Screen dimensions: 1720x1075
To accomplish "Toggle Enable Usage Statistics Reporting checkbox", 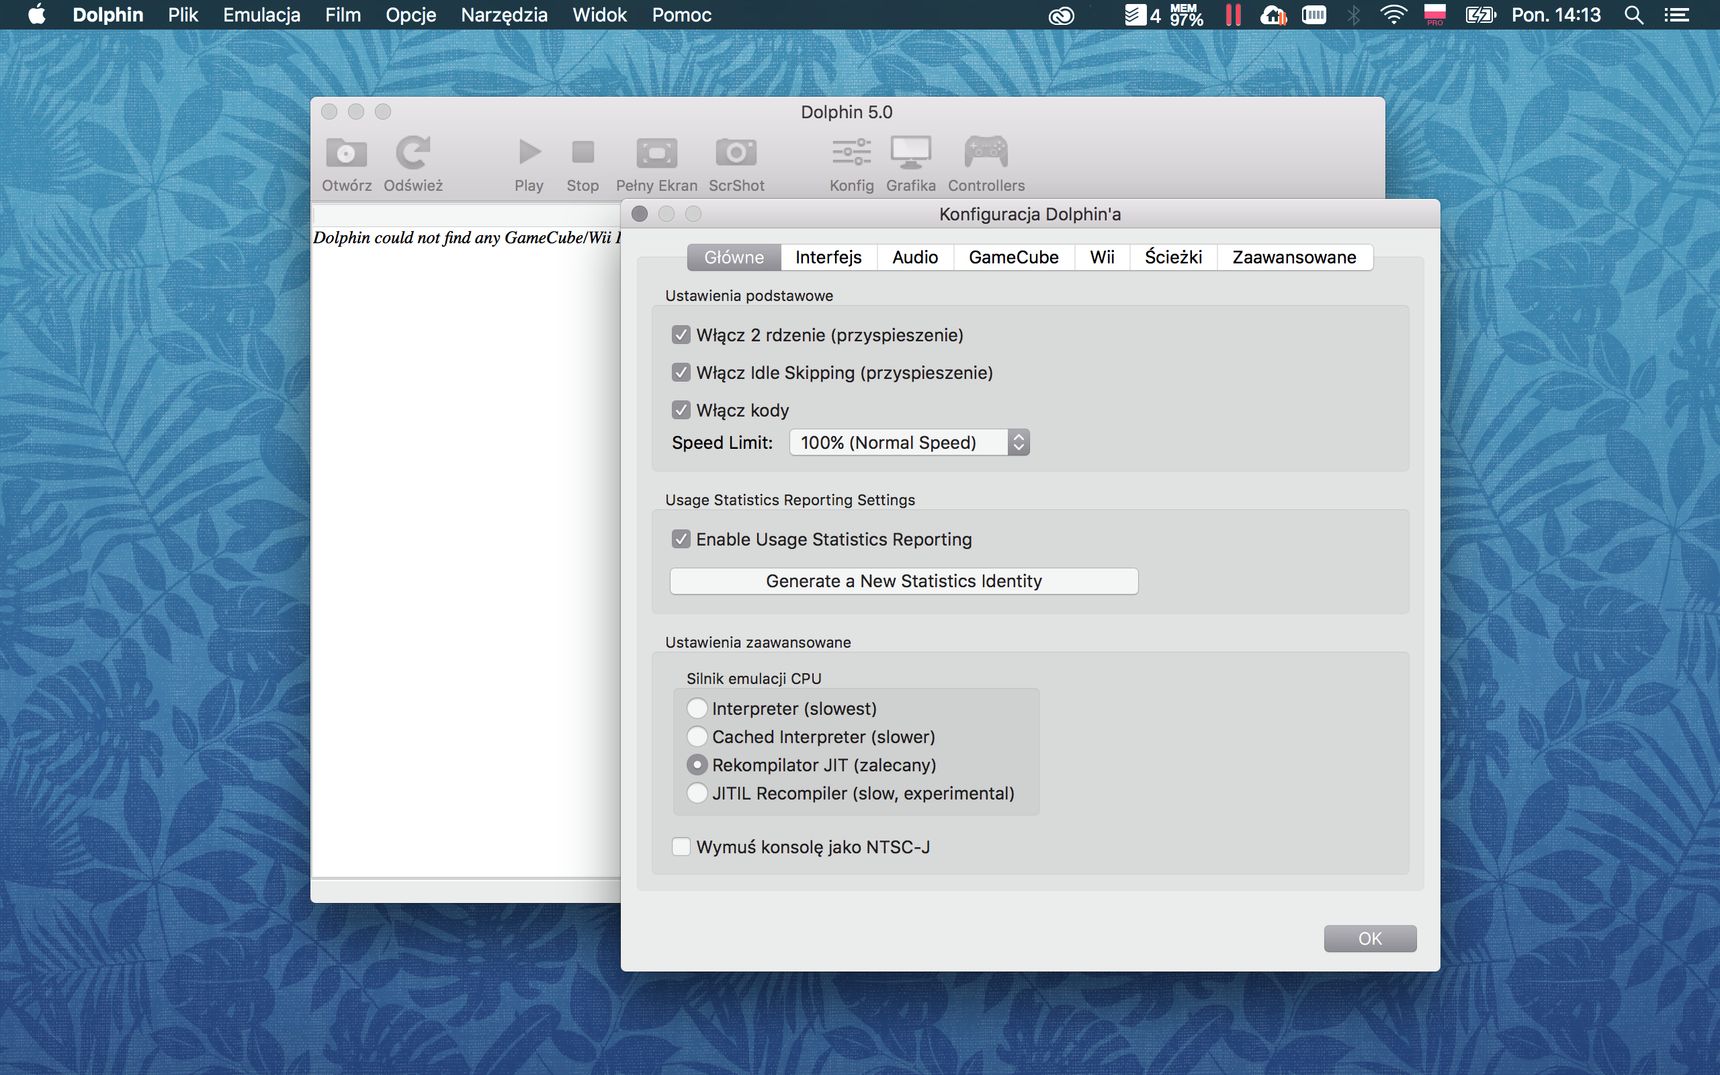I will [681, 539].
